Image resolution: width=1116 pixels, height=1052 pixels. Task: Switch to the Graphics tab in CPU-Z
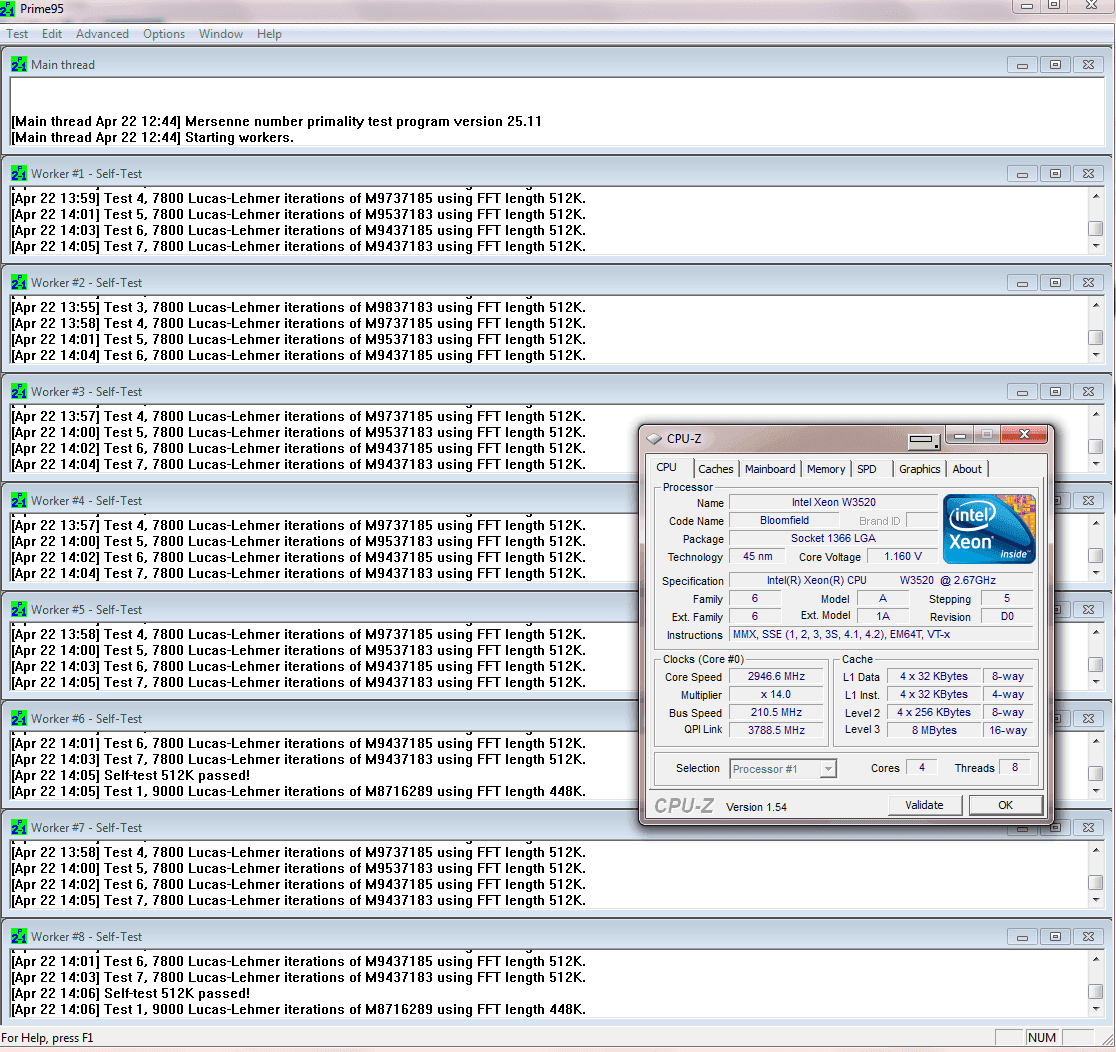(919, 469)
